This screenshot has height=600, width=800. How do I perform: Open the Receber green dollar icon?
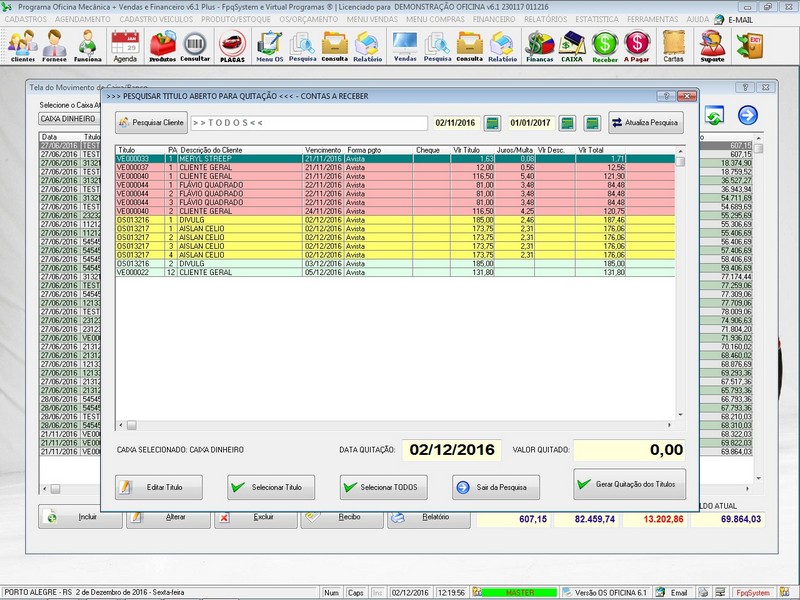tap(605, 45)
